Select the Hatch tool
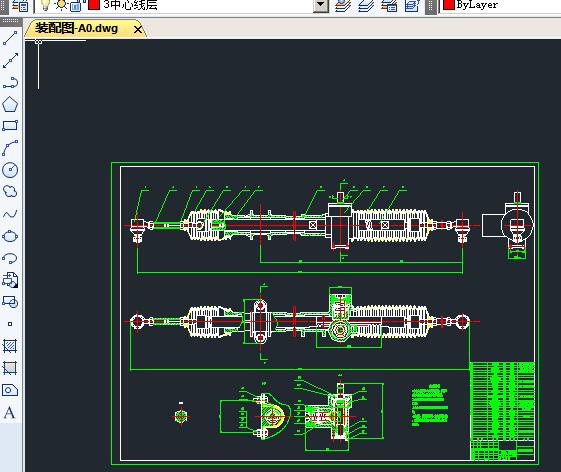 pyautogui.click(x=10, y=346)
